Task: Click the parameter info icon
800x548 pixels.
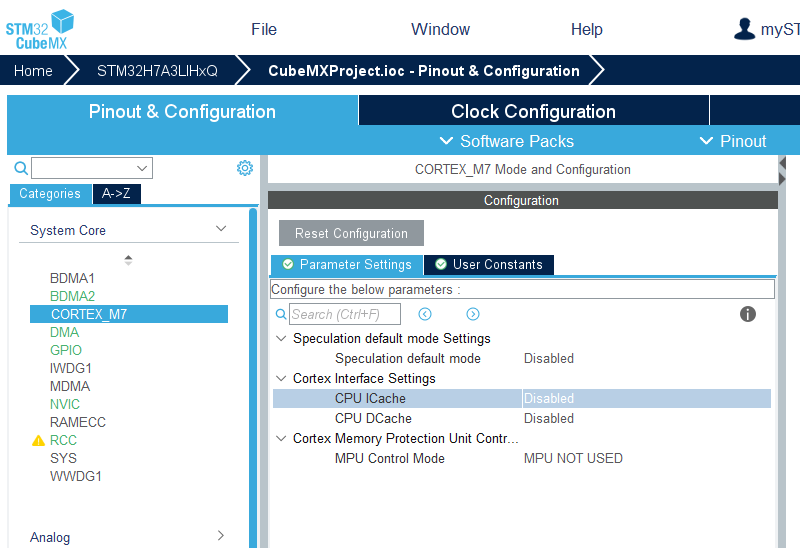Action: click(747, 314)
